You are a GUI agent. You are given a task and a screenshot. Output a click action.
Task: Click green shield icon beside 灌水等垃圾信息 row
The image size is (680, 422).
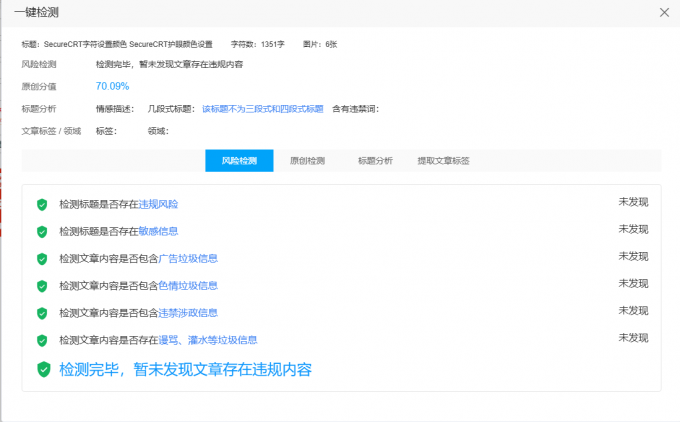tap(42, 340)
